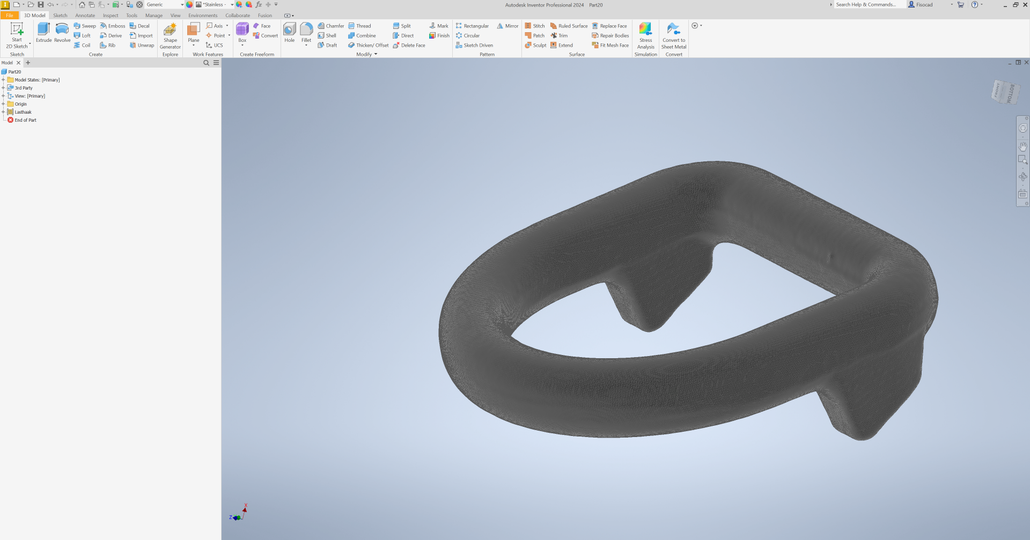The width and height of the screenshot is (1030, 540).
Task: Select End of Part marker
Action: pos(25,120)
